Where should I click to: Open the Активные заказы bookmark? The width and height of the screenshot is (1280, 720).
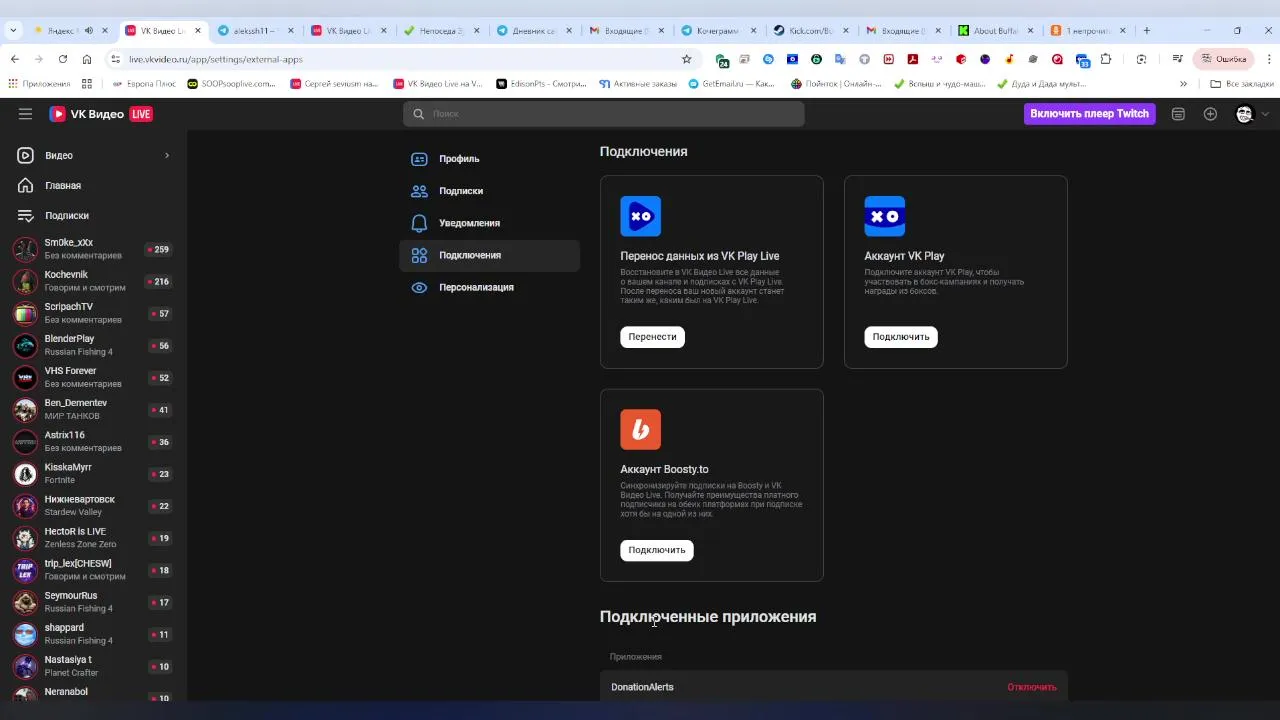(x=639, y=84)
